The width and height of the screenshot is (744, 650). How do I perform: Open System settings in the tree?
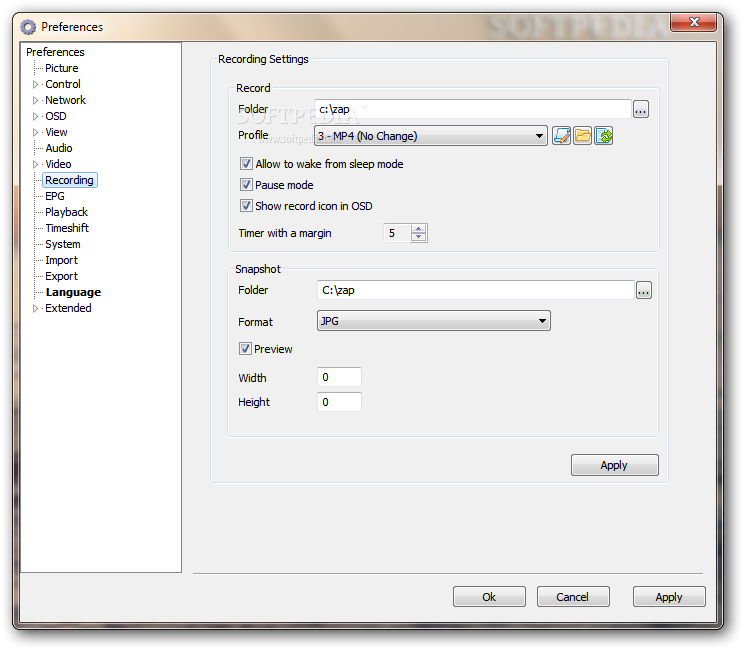(63, 244)
